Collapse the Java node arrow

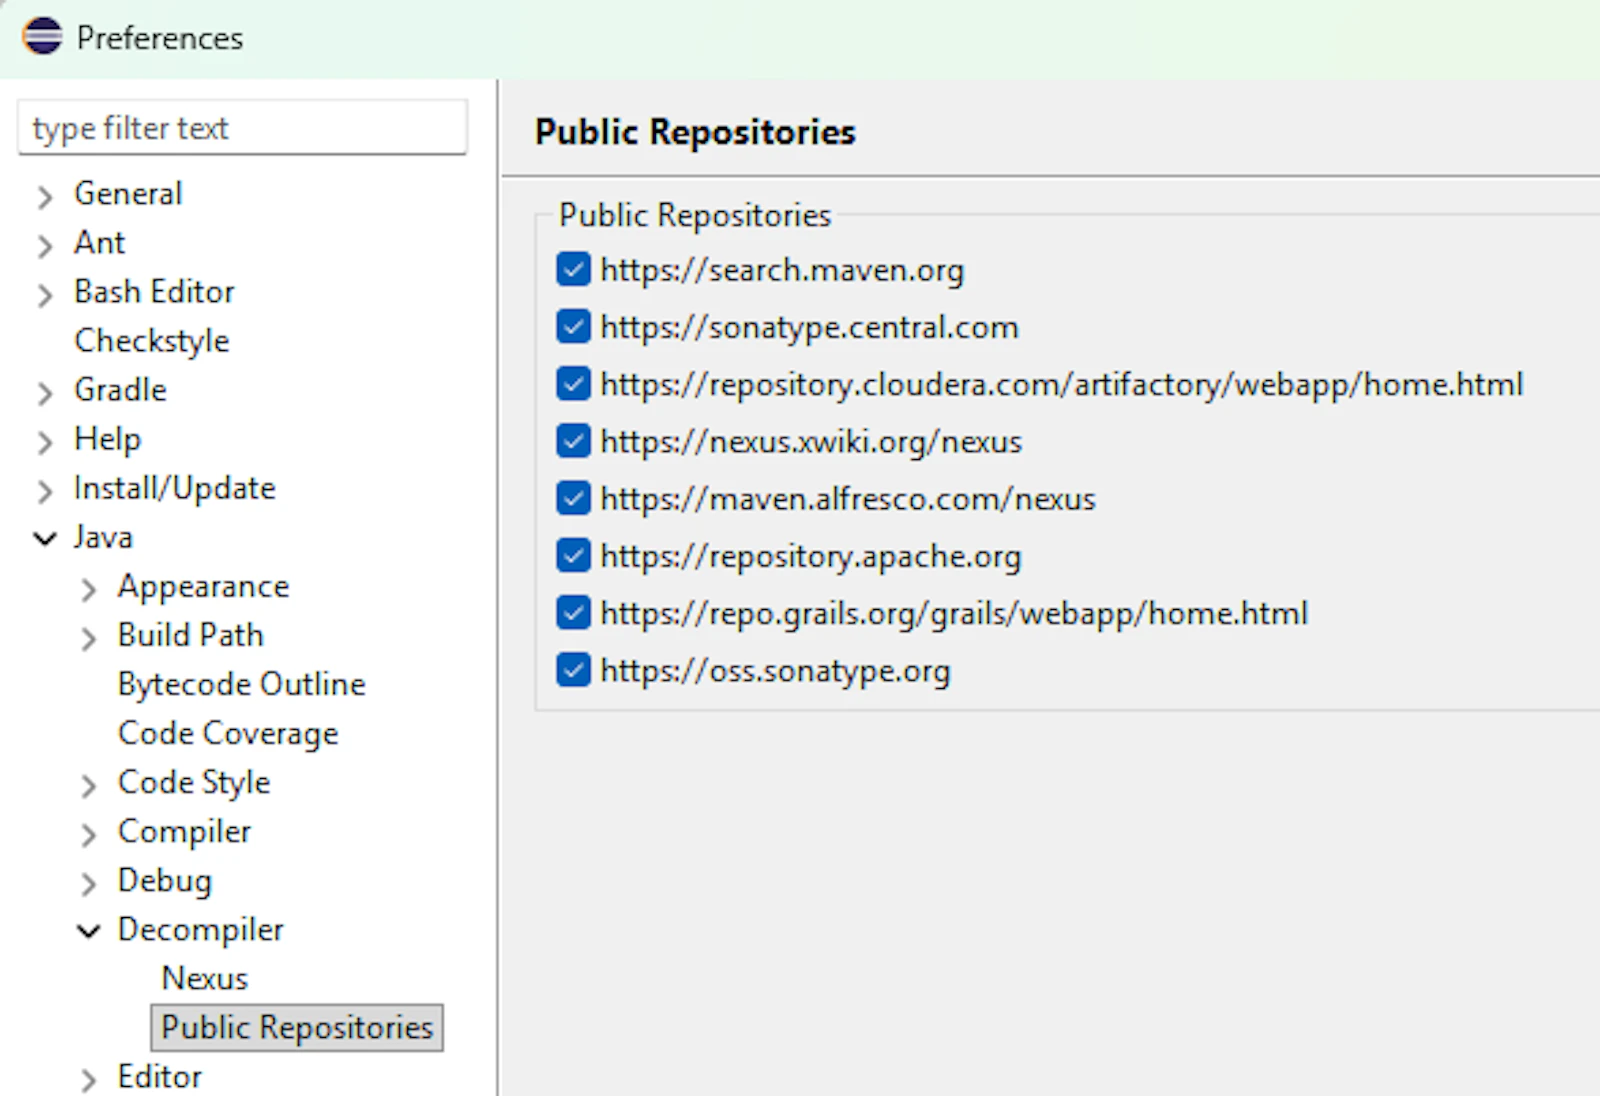44,539
